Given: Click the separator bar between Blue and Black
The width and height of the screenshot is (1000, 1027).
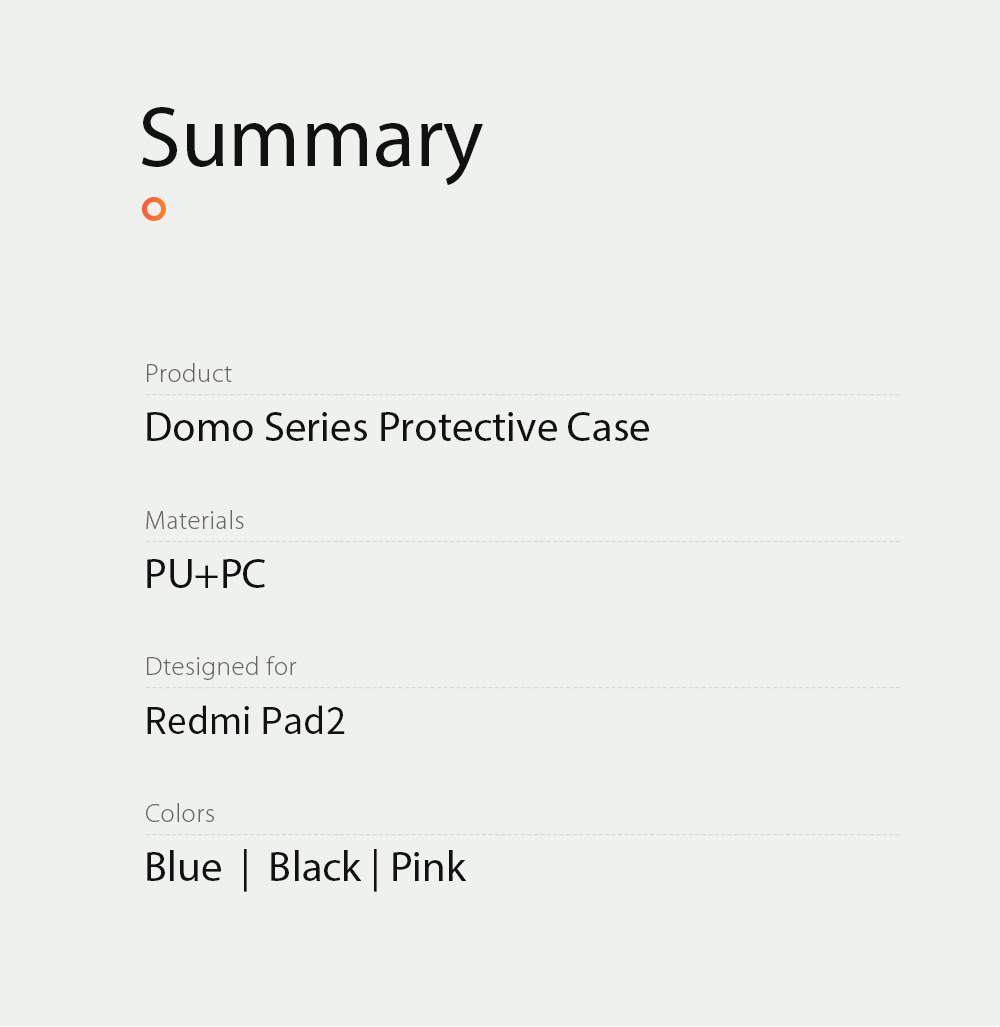Looking at the screenshot, I should (x=245, y=868).
